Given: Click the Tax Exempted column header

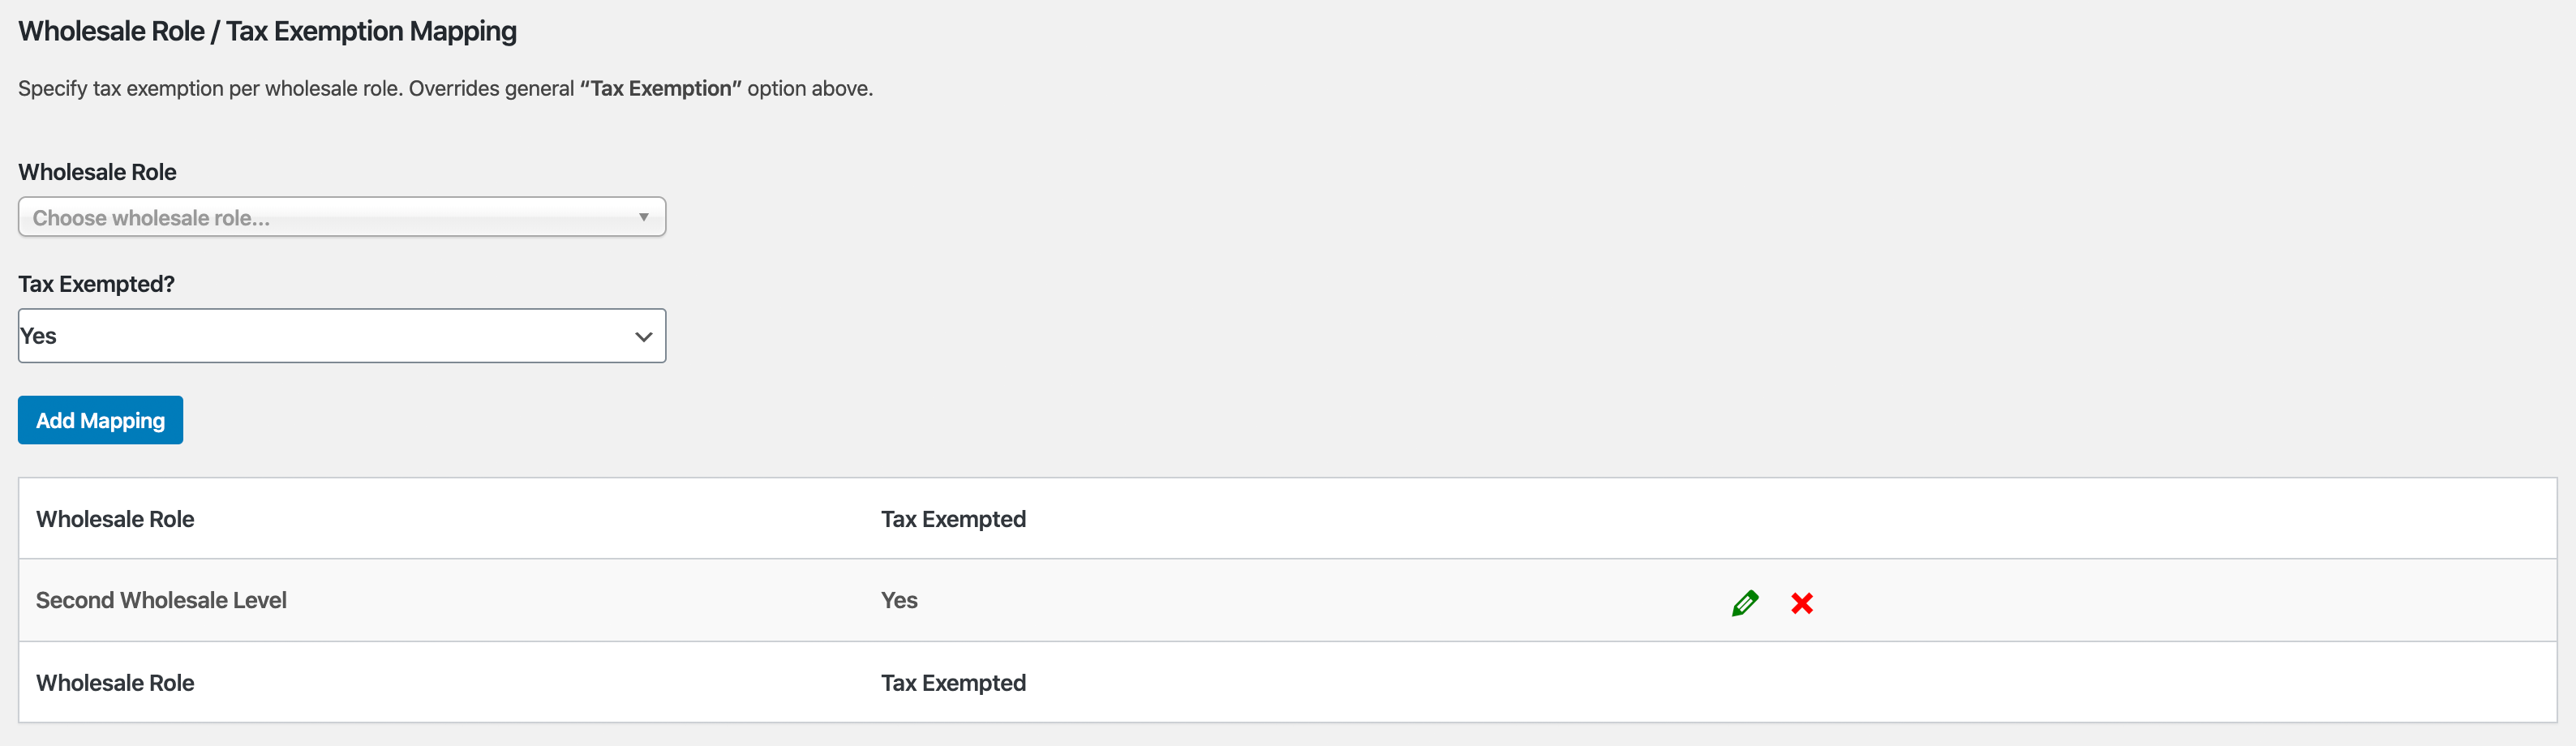Looking at the screenshot, I should 953,519.
